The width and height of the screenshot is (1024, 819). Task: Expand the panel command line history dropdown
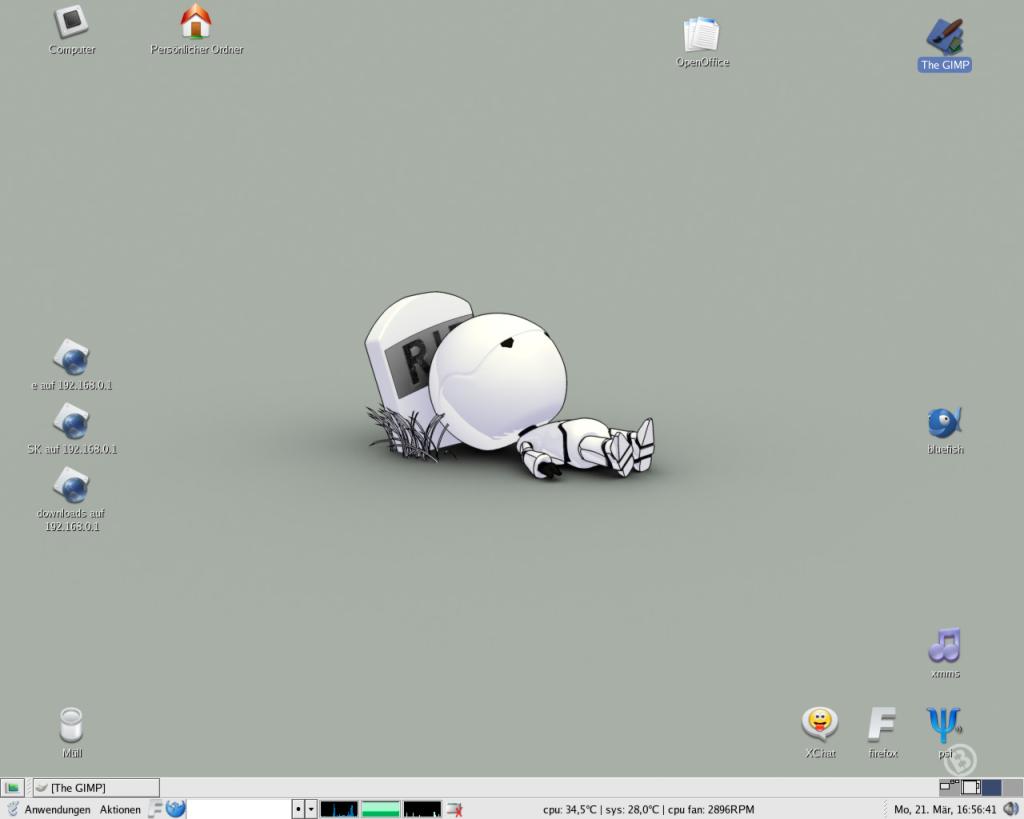pos(311,809)
